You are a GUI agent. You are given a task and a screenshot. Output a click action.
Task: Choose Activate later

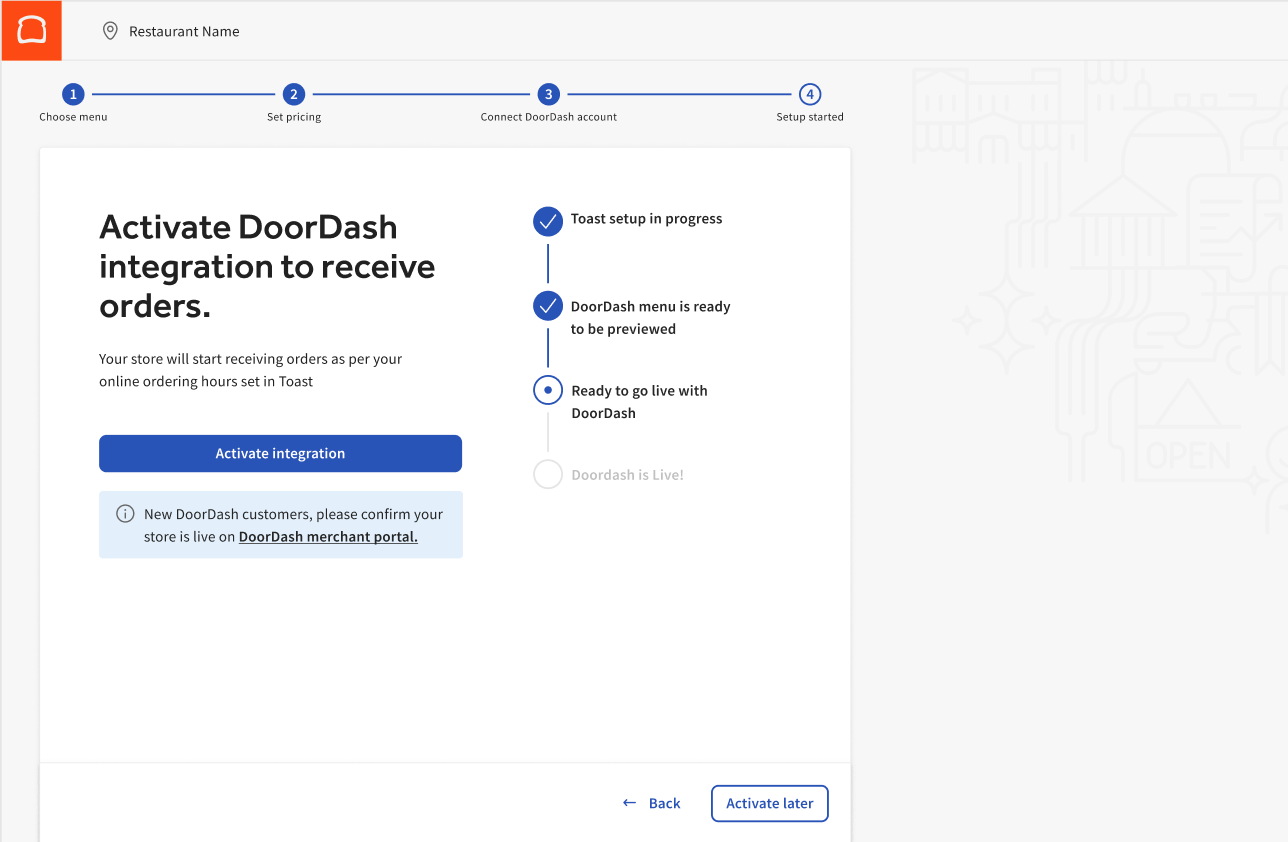[769, 803]
